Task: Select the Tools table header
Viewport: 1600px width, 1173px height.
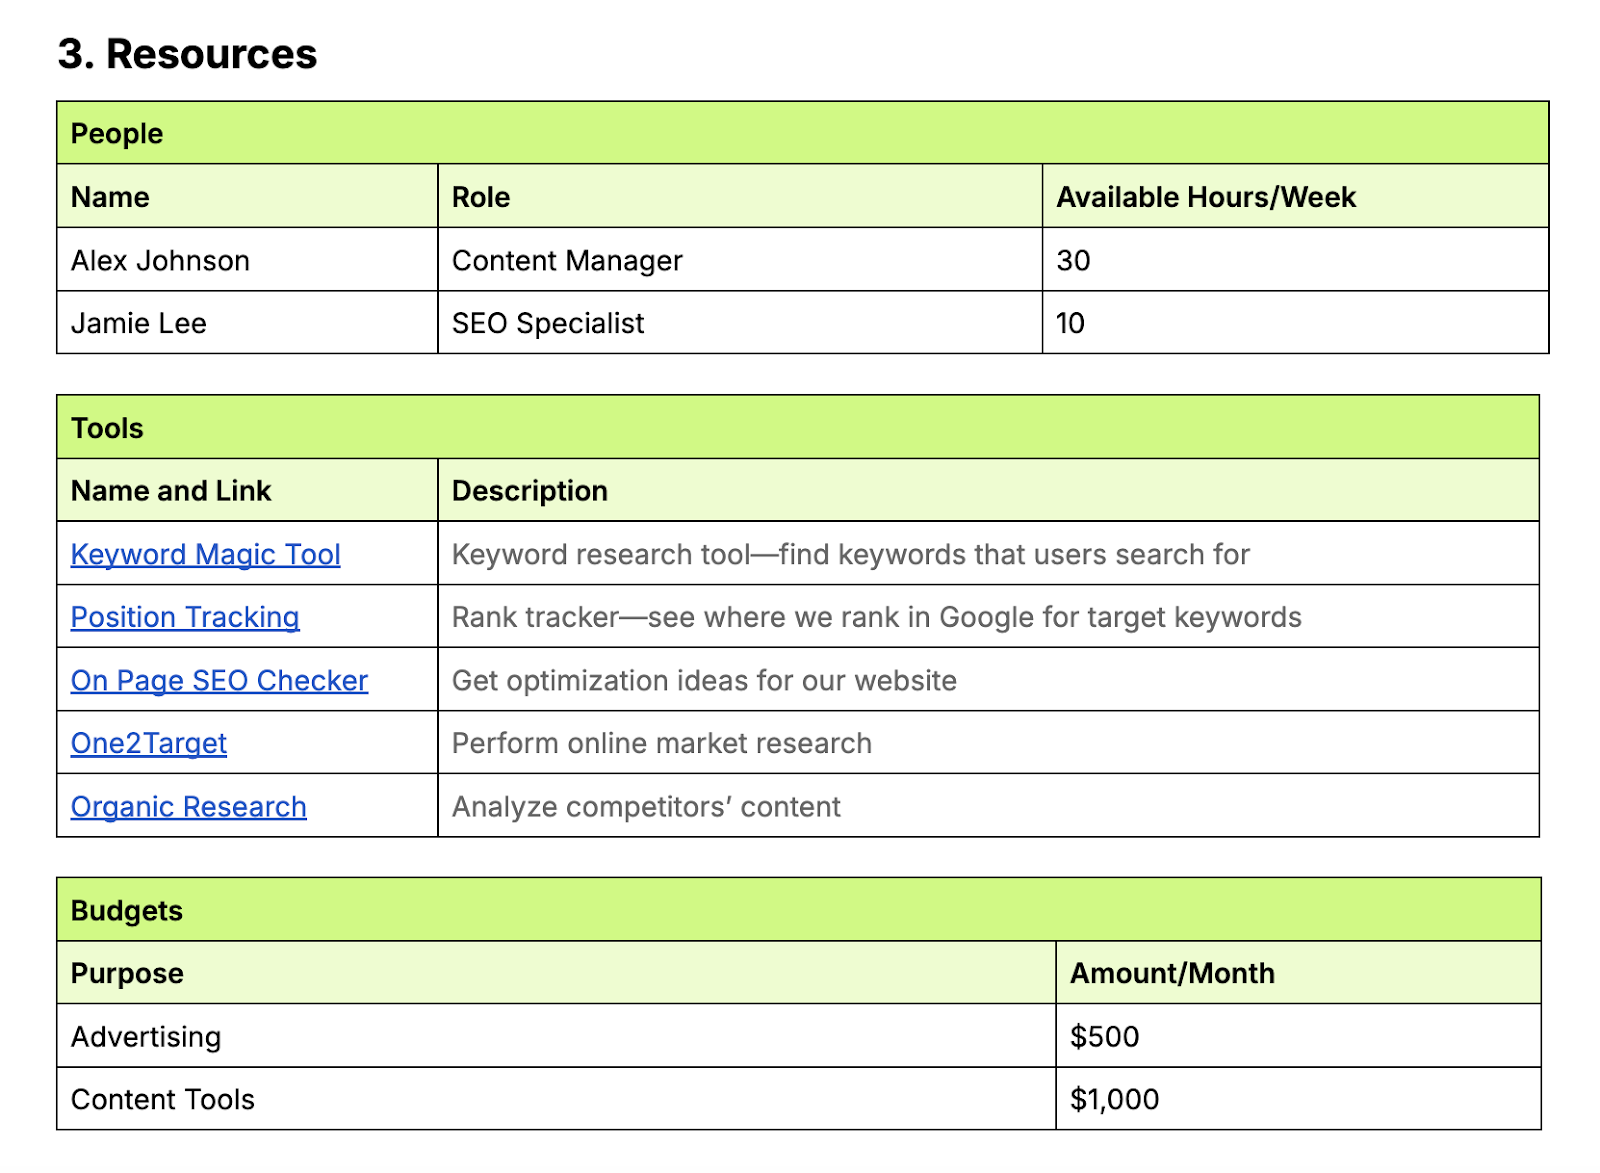Action: tap(106, 427)
